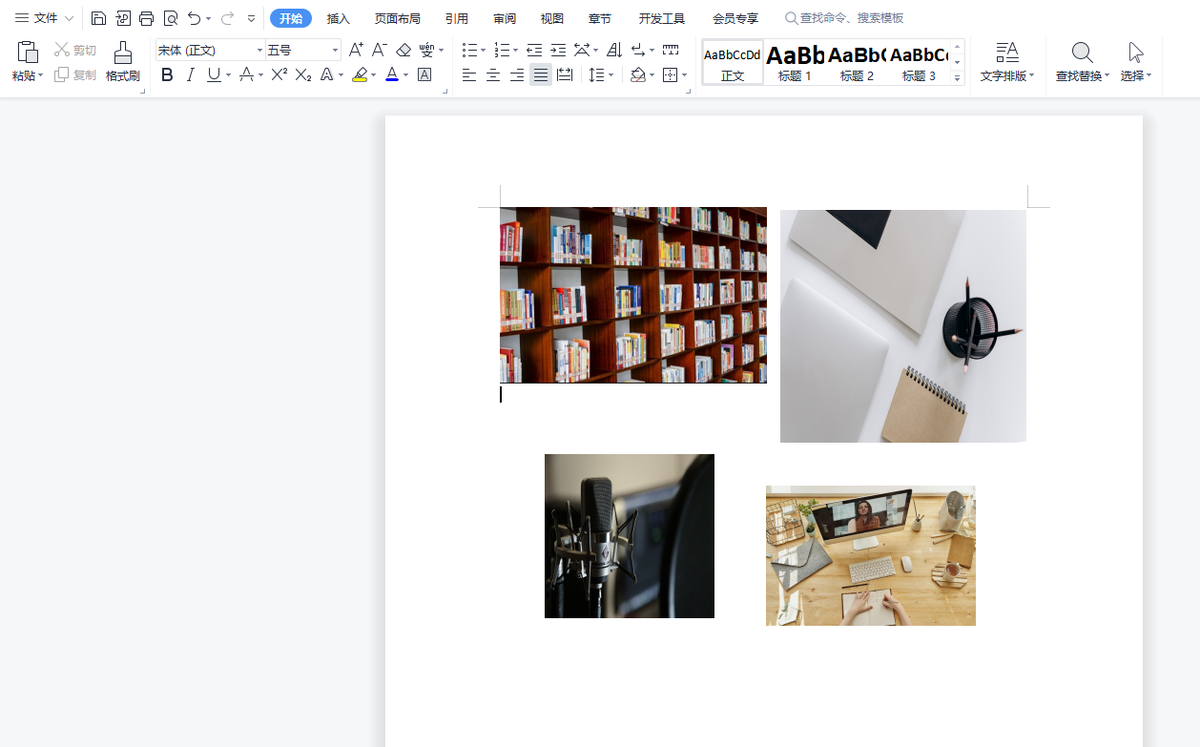Increase font size with A+ icon
Screen dimensions: 1200x747
(x=356, y=50)
